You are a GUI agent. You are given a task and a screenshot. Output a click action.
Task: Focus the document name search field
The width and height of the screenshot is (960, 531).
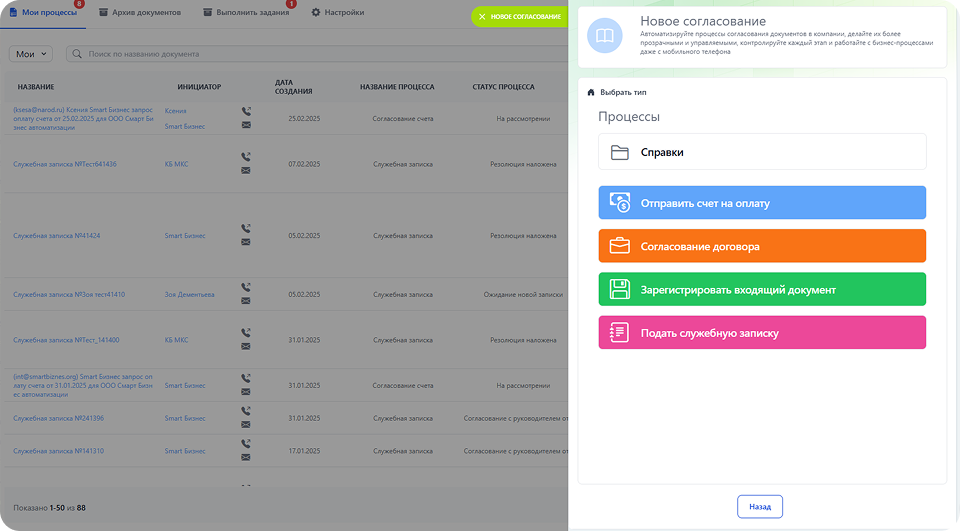(317, 54)
